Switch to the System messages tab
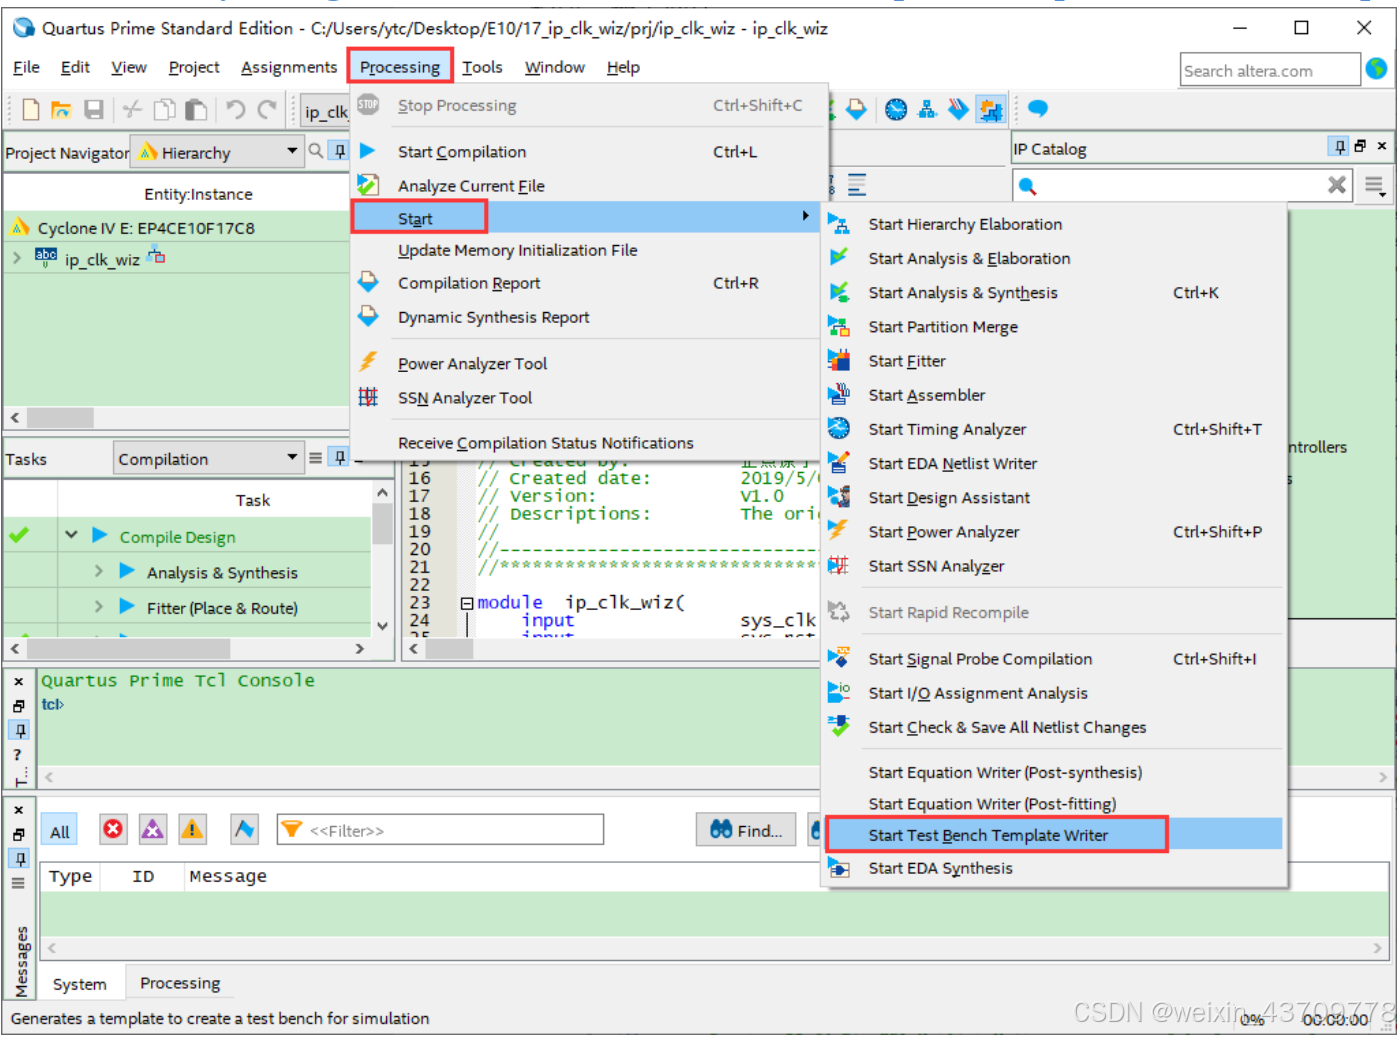 (79, 984)
